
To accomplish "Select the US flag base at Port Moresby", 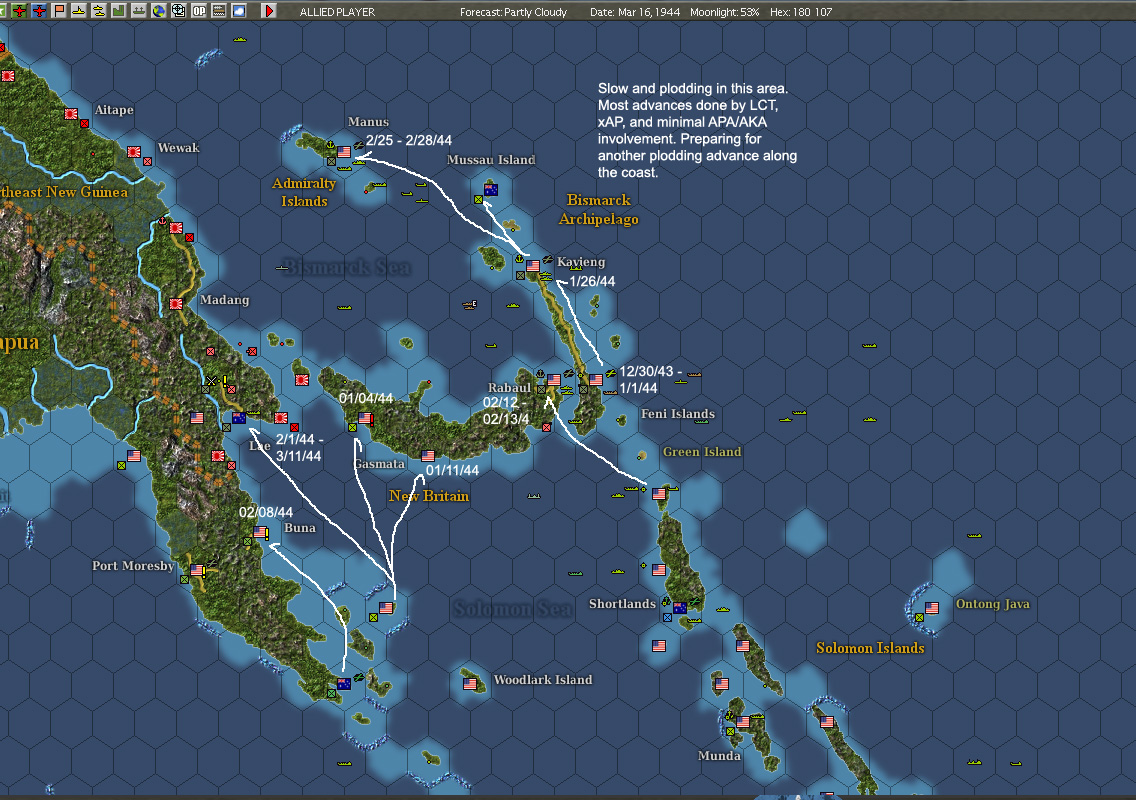I will pyautogui.click(x=197, y=570).
